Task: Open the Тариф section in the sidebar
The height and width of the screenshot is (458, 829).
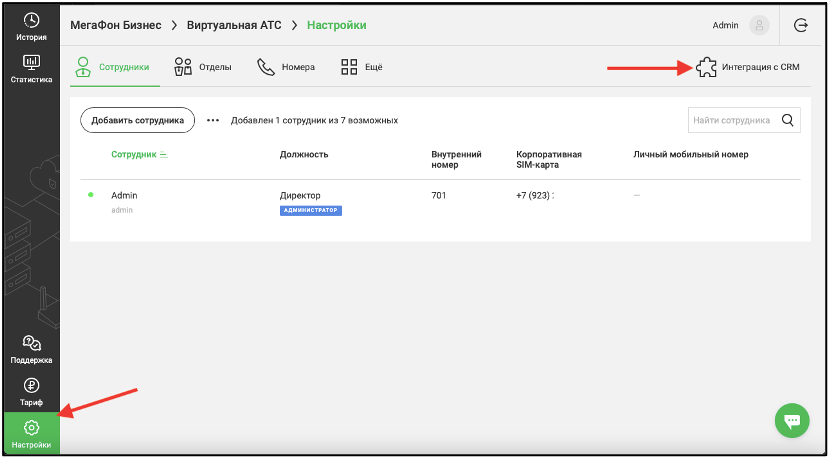Action: pyautogui.click(x=31, y=392)
